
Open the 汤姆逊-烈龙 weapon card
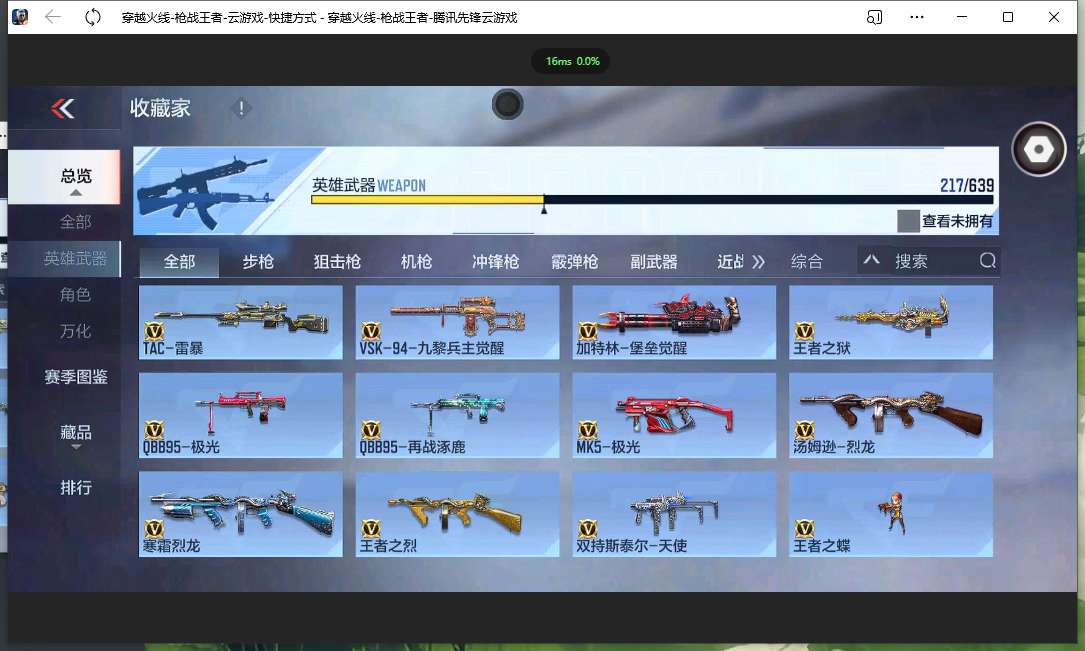point(891,415)
